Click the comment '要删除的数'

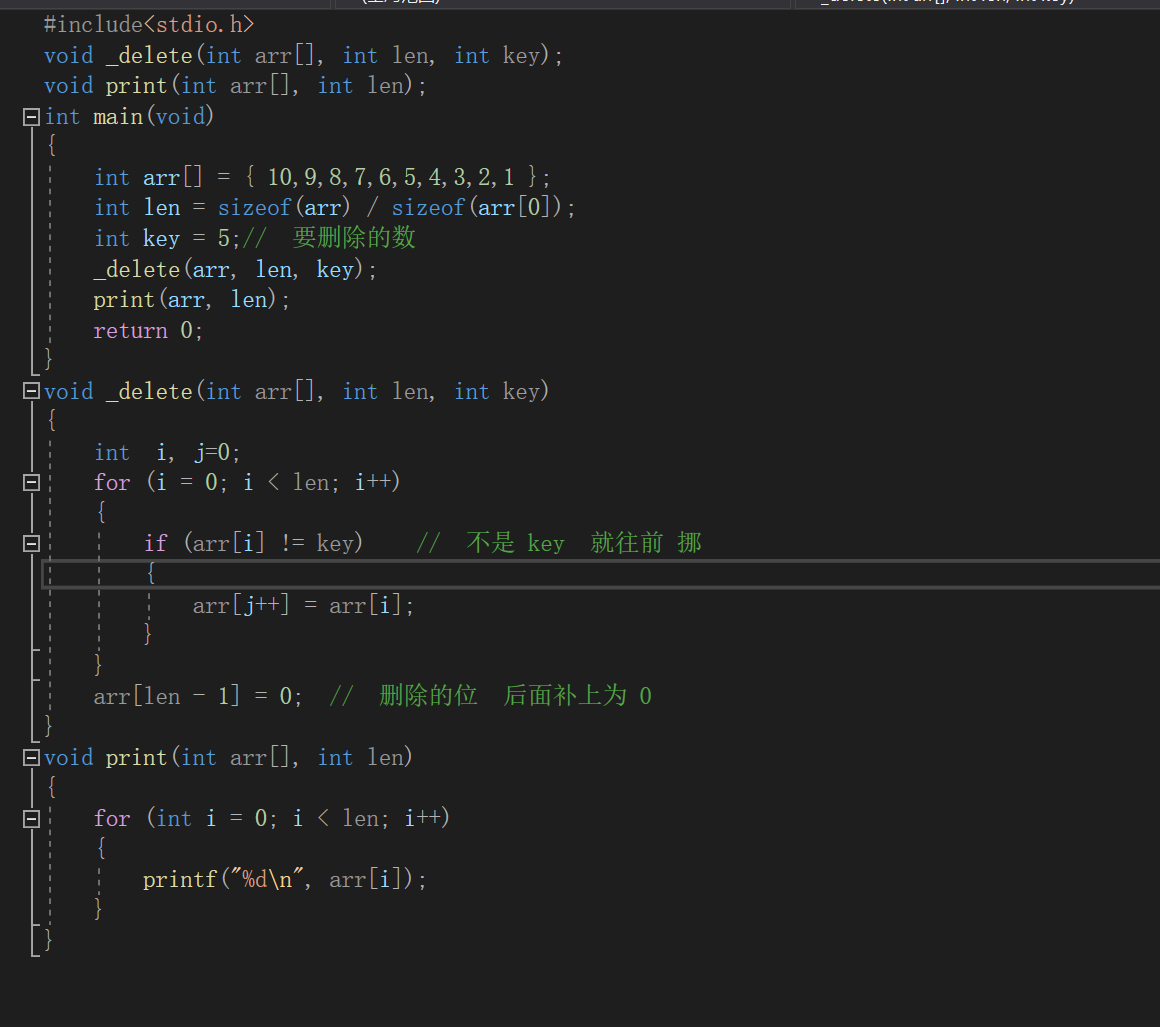click(354, 238)
